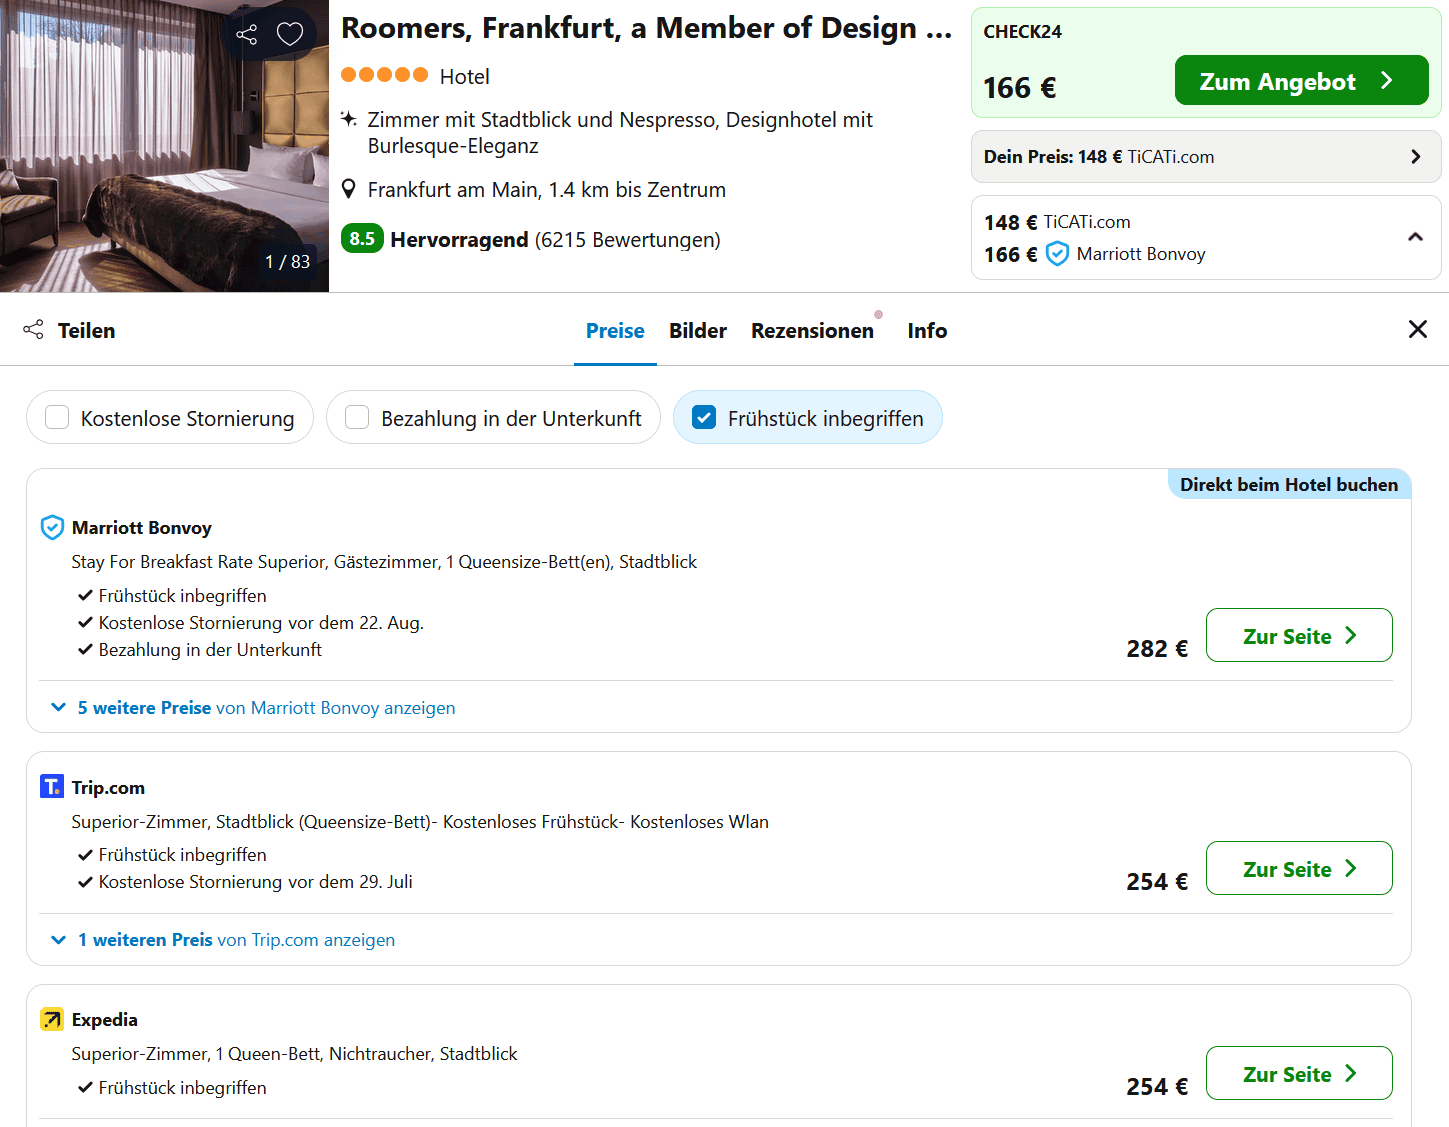This screenshot has height=1127, width=1449.
Task: Click the Zum Angebot button
Action: [x=1300, y=81]
